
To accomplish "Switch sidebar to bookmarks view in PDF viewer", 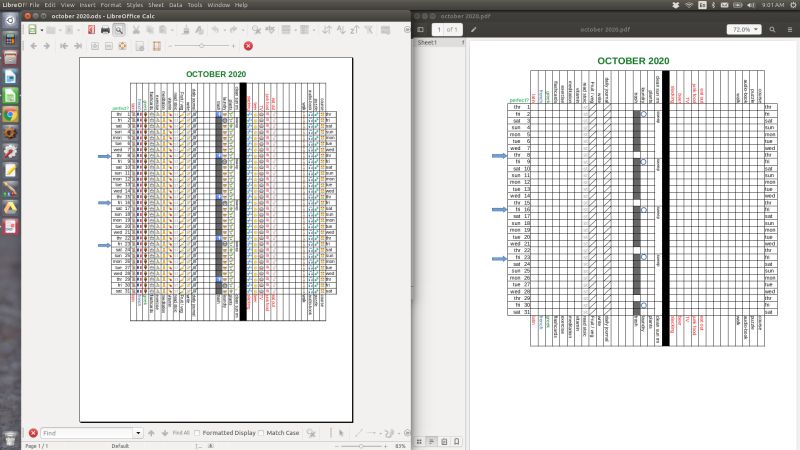I will [x=457, y=441].
